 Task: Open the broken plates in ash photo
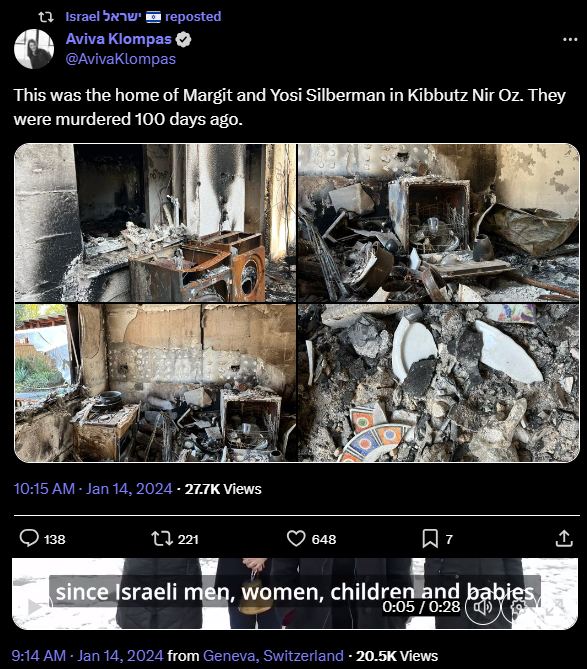(x=439, y=383)
